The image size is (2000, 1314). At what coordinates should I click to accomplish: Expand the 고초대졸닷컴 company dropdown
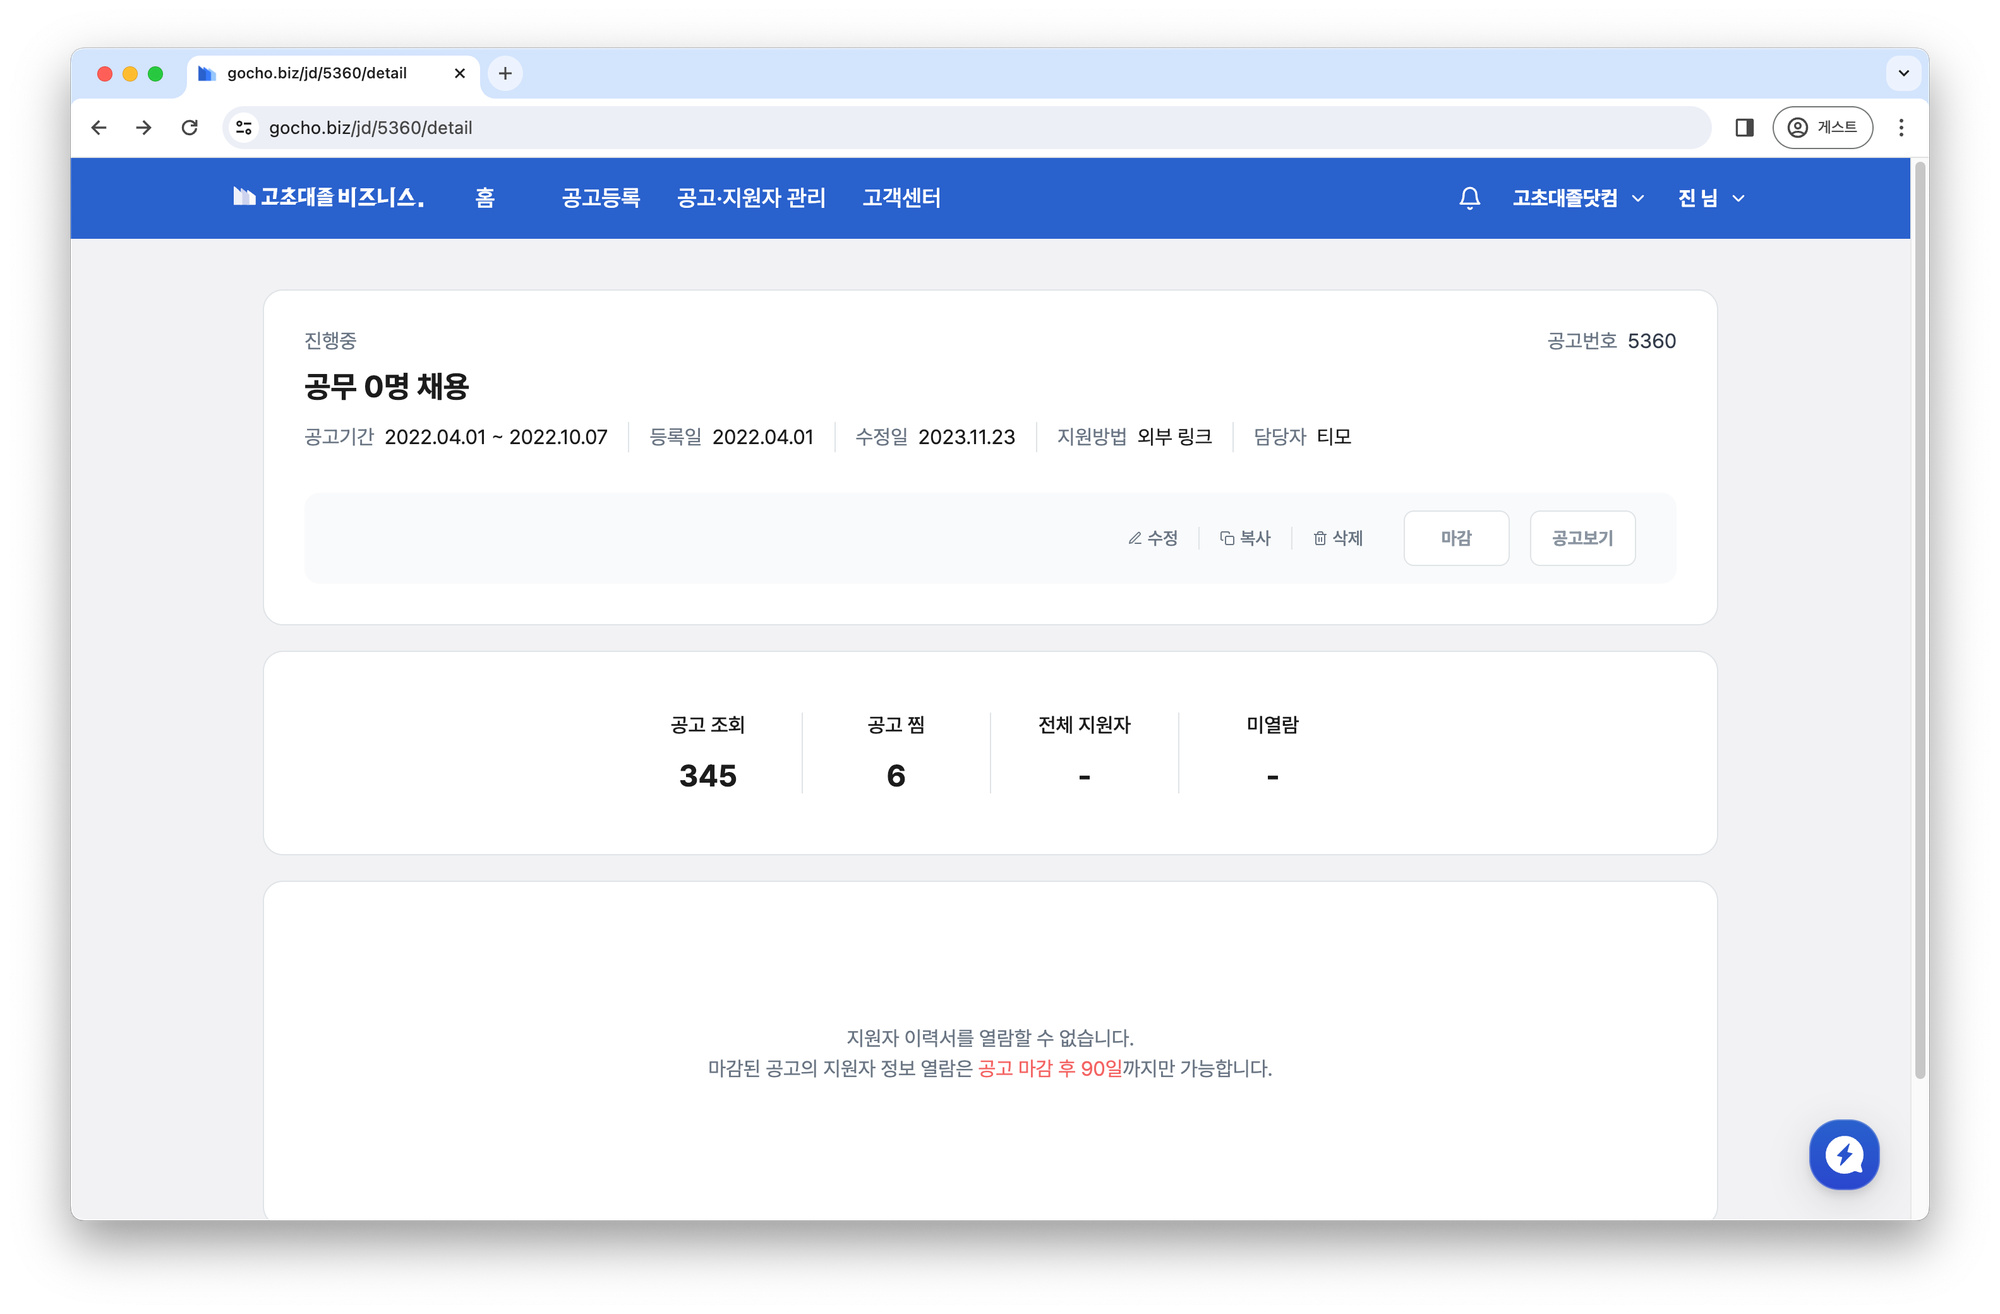(1578, 198)
